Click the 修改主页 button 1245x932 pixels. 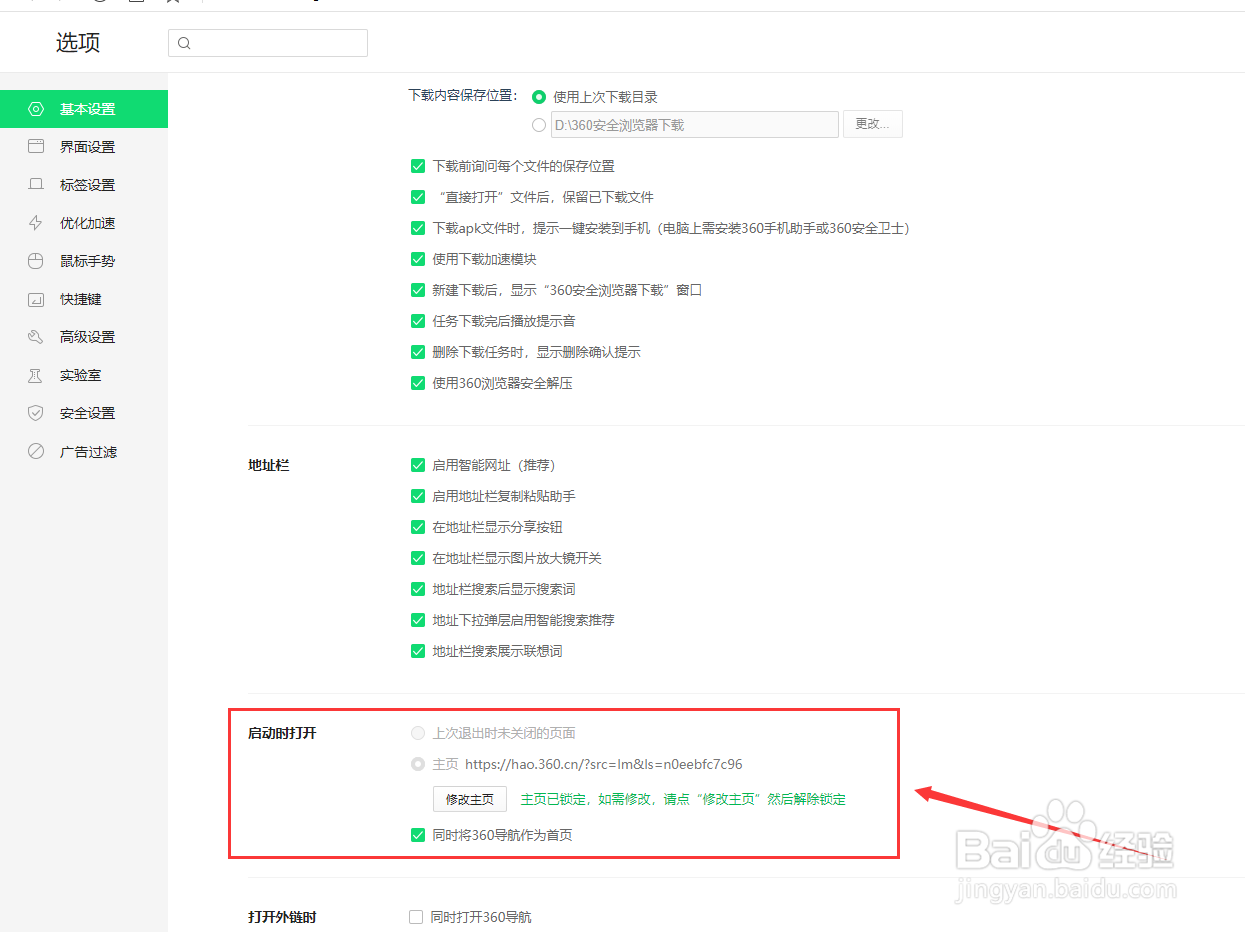coord(469,798)
